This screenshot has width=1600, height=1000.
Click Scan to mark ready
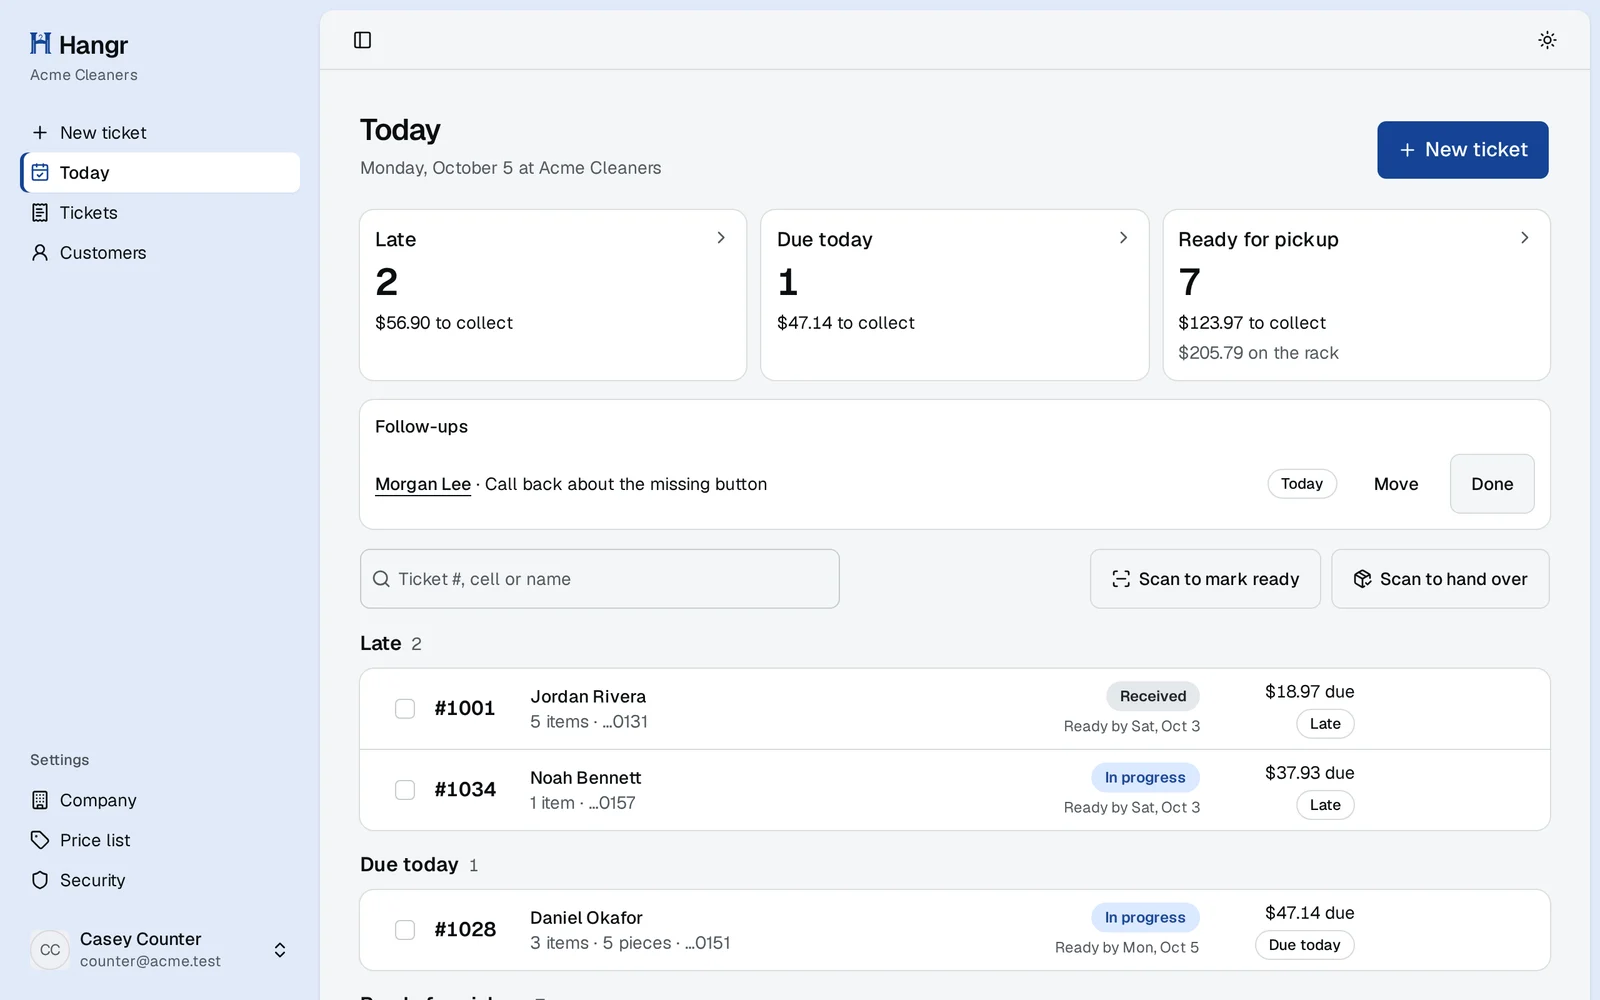click(1205, 579)
